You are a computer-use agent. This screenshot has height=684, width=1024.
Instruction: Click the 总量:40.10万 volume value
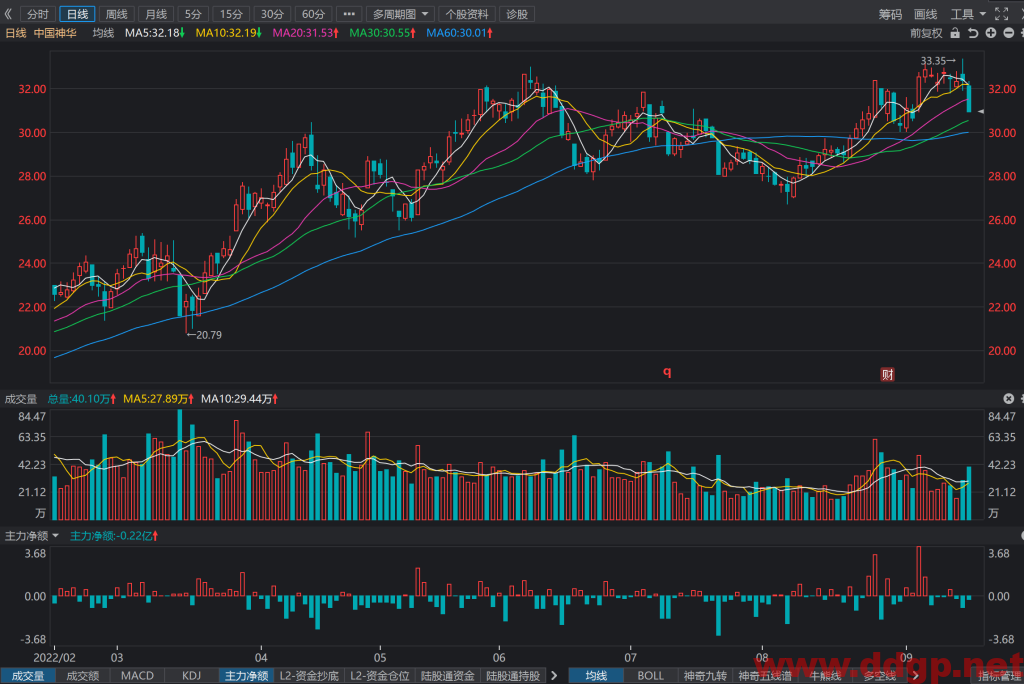tap(82, 399)
